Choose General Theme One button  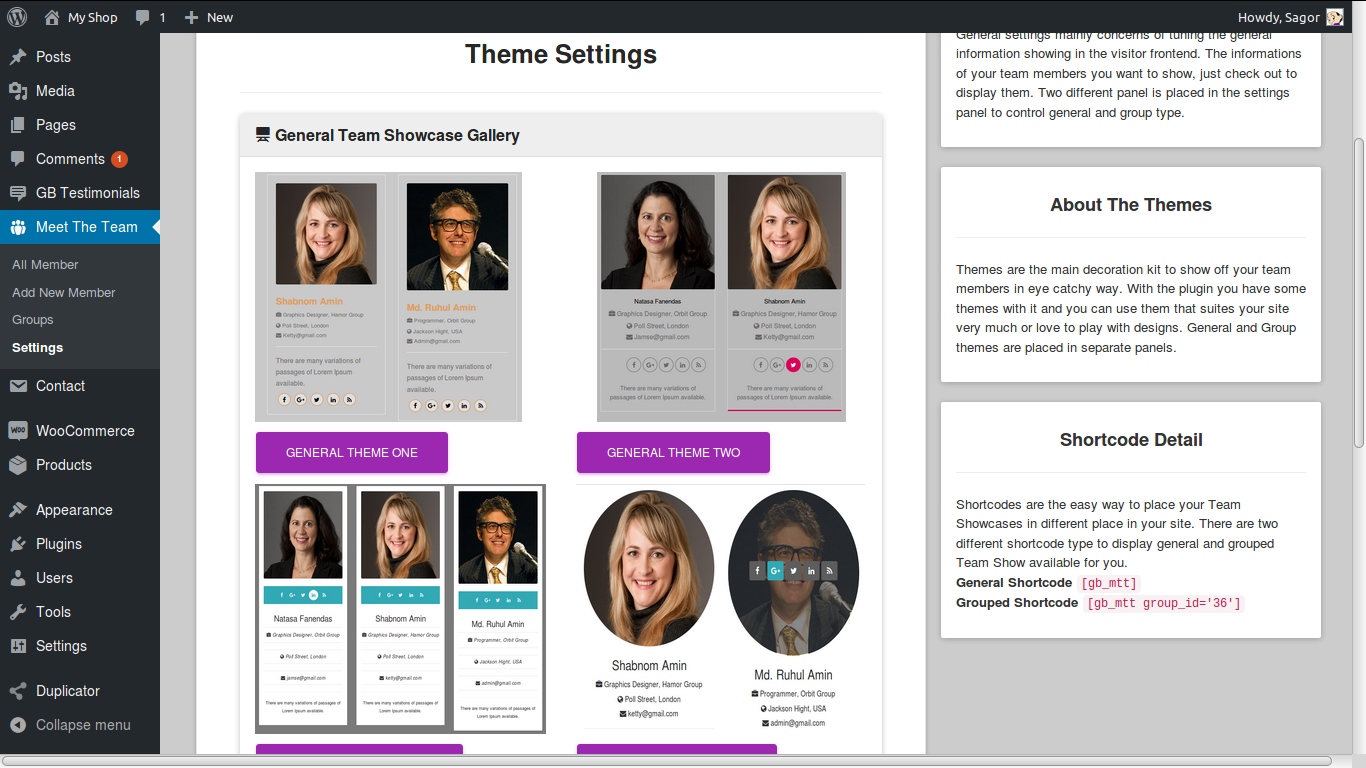[352, 453]
